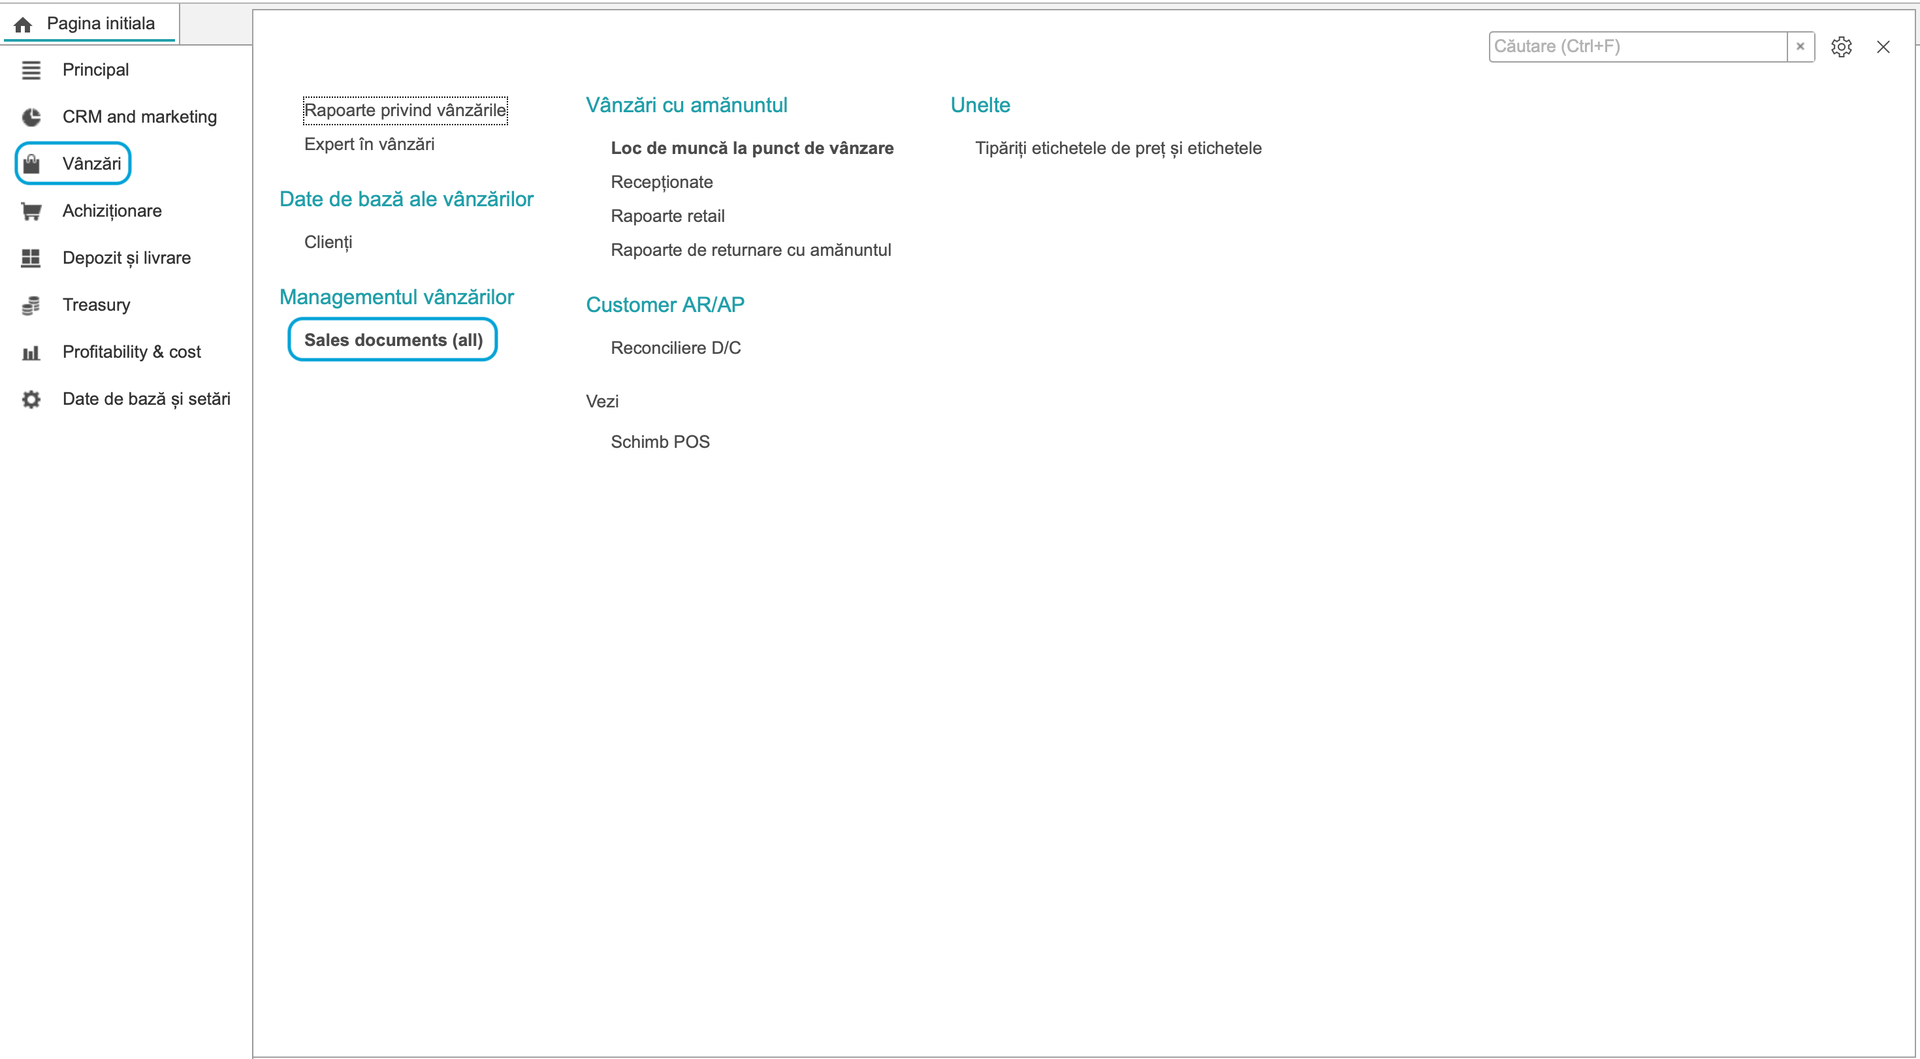
Task: Click the Date de bază și setări gear icon
Action: [x=31, y=399]
